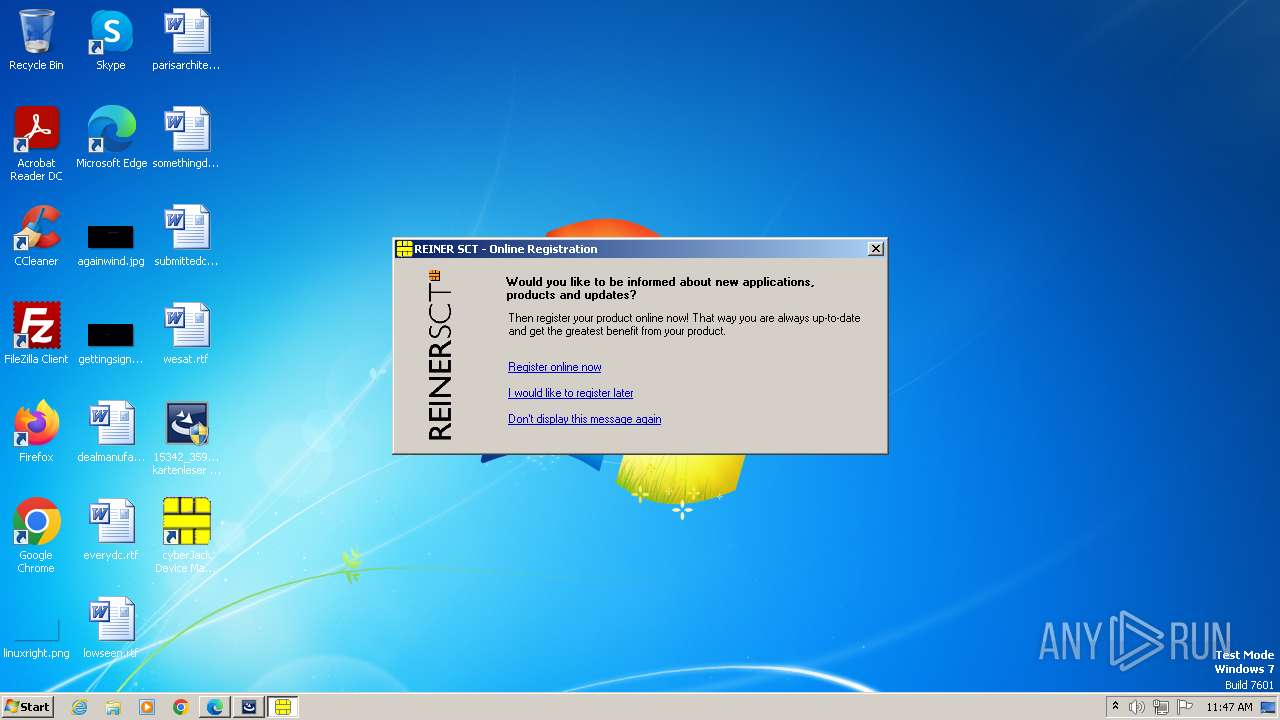Screen dimensions: 1280x720
Task: Click the Register online now link
Action: click(555, 367)
